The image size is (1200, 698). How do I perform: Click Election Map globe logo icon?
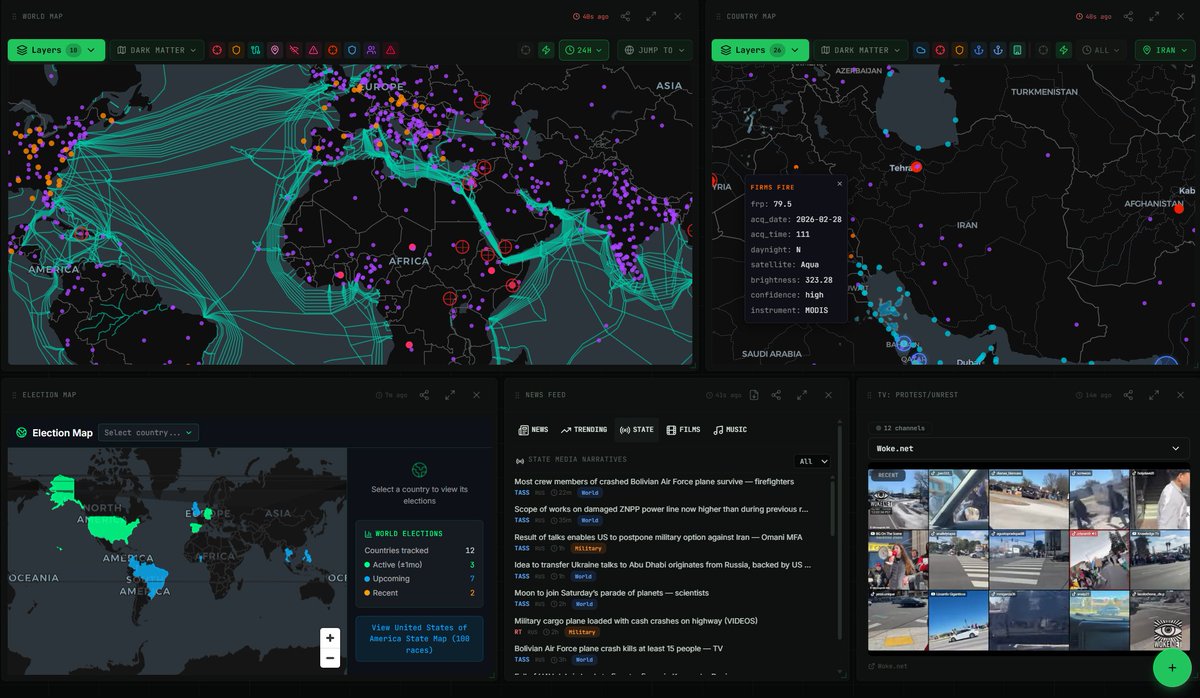click(22, 433)
